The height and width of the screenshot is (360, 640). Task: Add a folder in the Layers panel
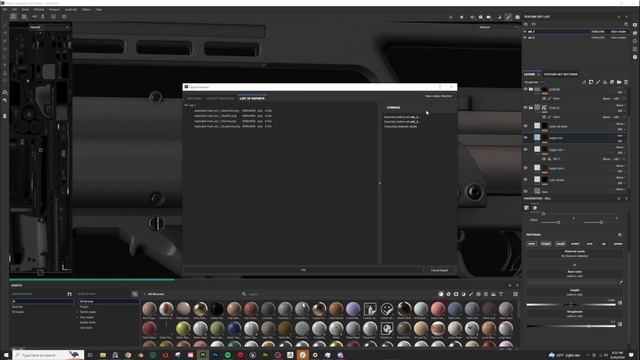click(x=619, y=82)
